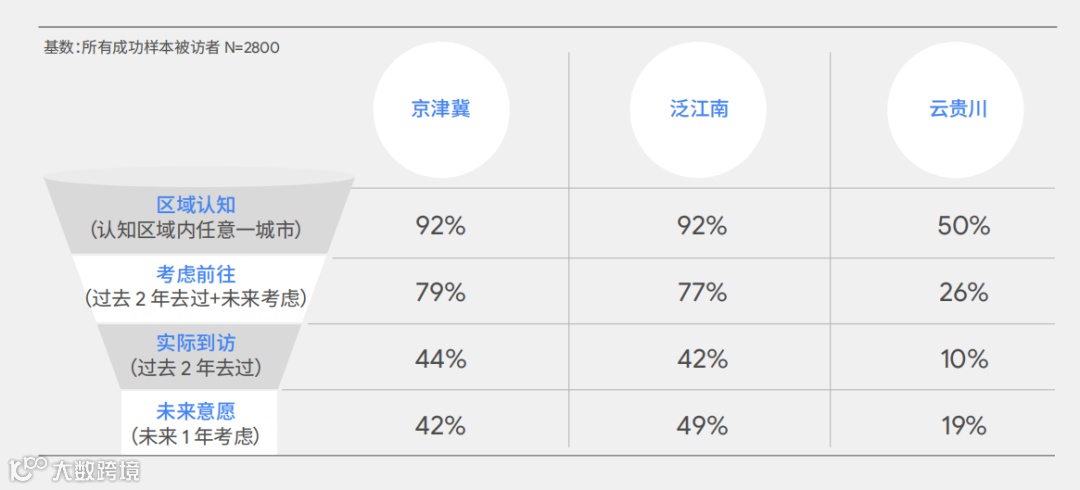Click 泛江南 未来意愿 value 49%

click(702, 426)
